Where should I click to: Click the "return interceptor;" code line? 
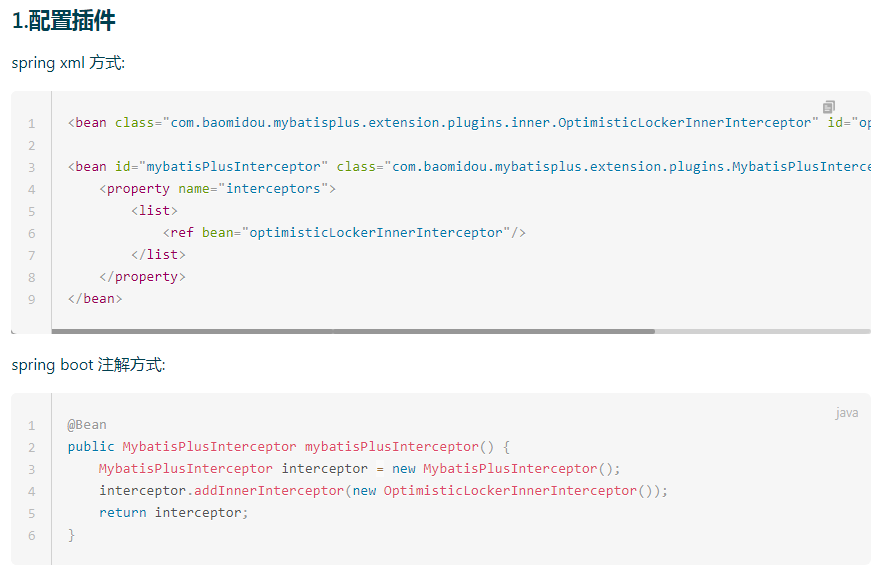pyautogui.click(x=173, y=513)
